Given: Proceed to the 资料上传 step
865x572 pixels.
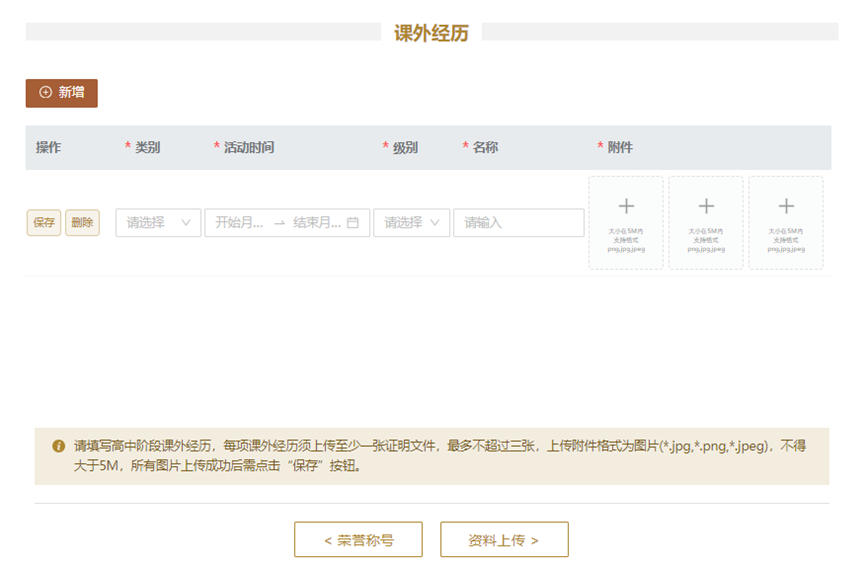Looking at the screenshot, I should 504,540.
